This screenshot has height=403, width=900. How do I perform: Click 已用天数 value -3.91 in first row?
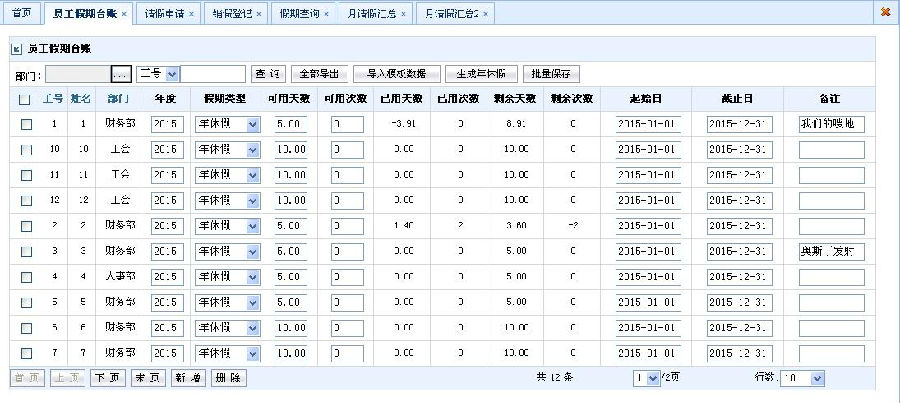(403, 125)
